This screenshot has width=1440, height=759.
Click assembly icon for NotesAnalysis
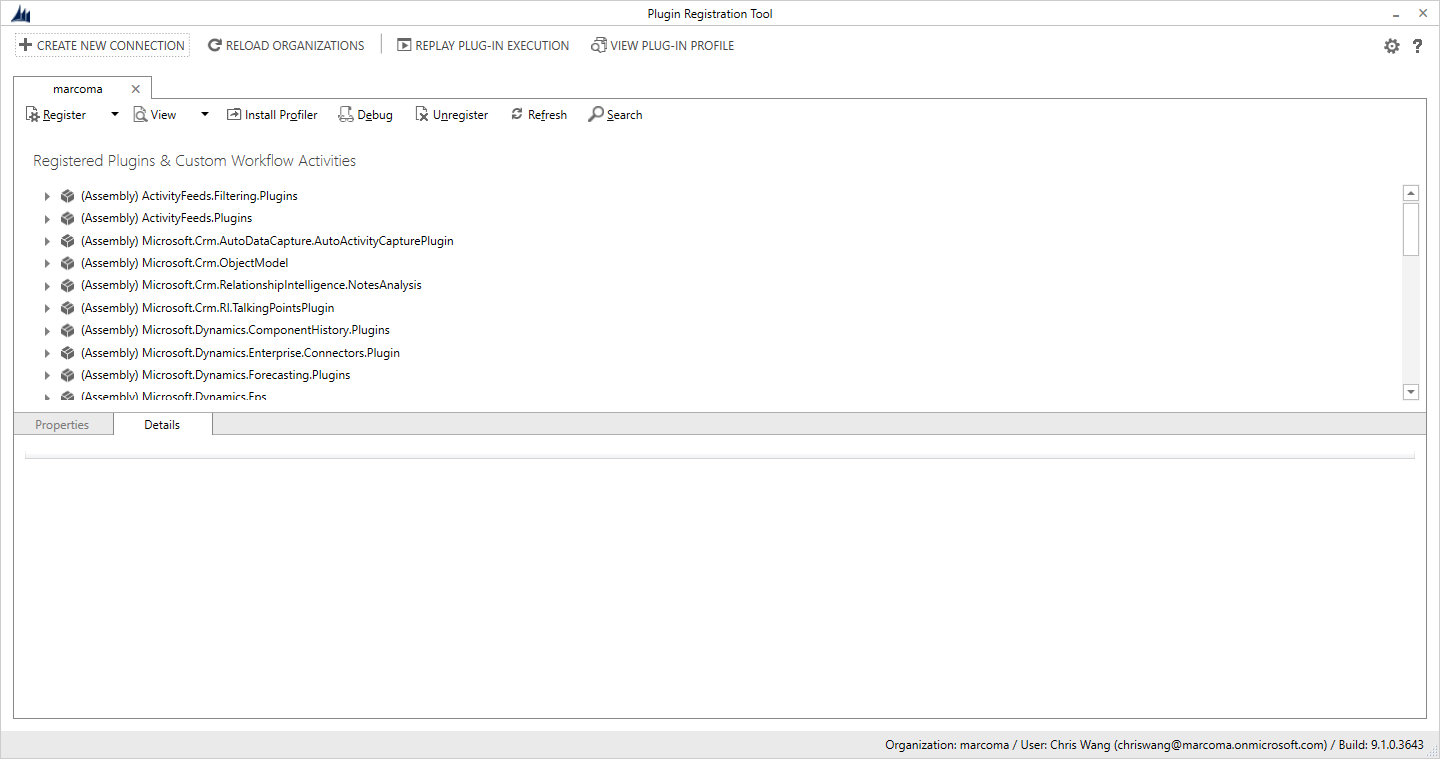click(x=67, y=285)
